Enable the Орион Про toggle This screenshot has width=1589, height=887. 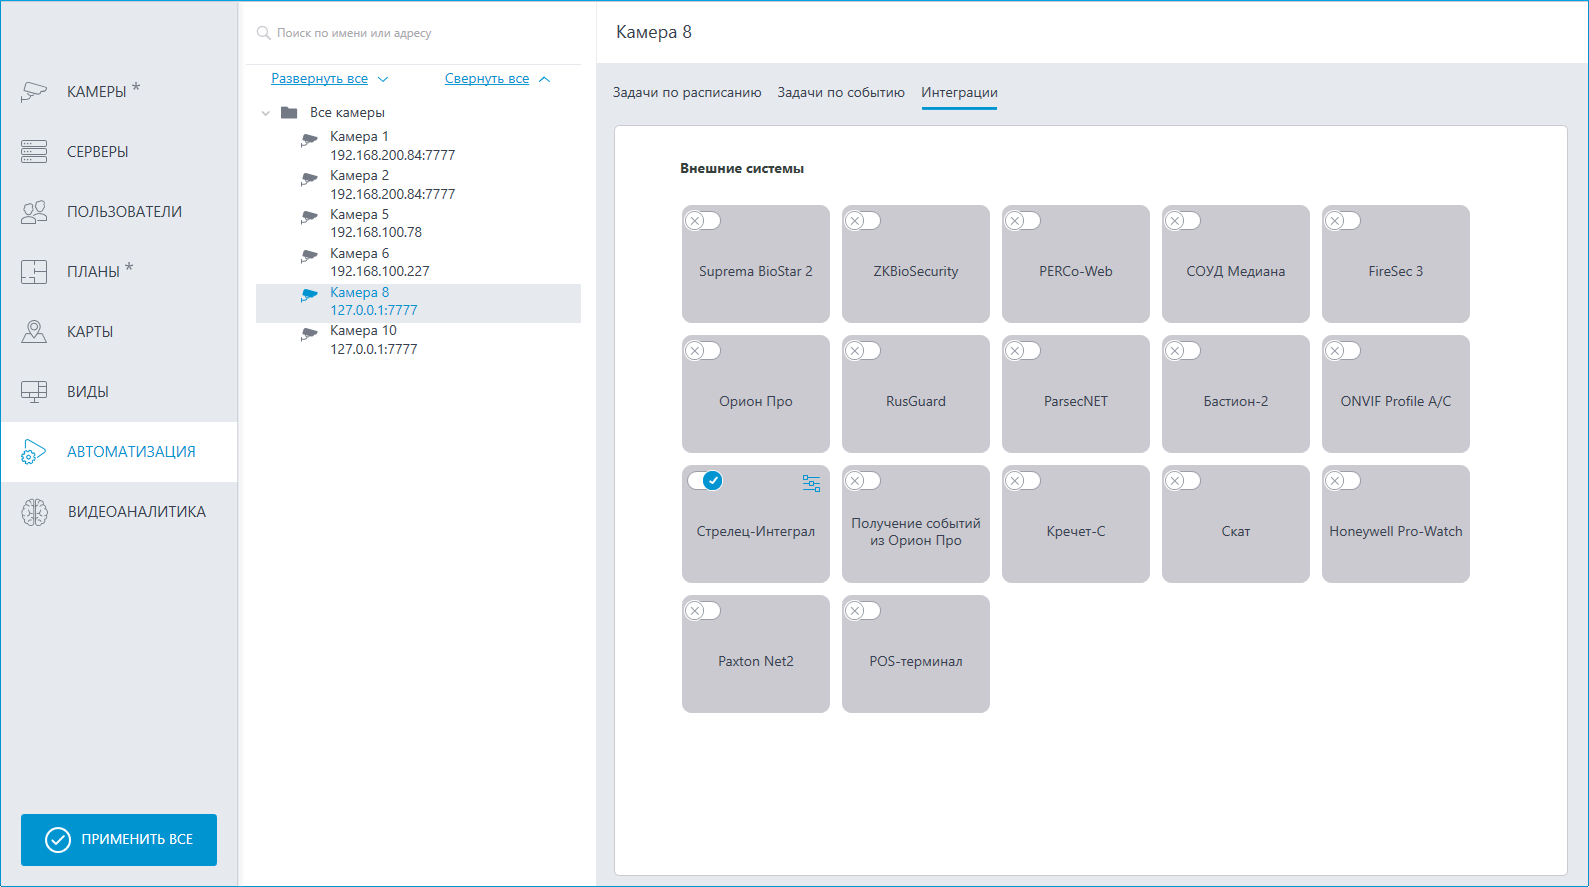(x=702, y=351)
